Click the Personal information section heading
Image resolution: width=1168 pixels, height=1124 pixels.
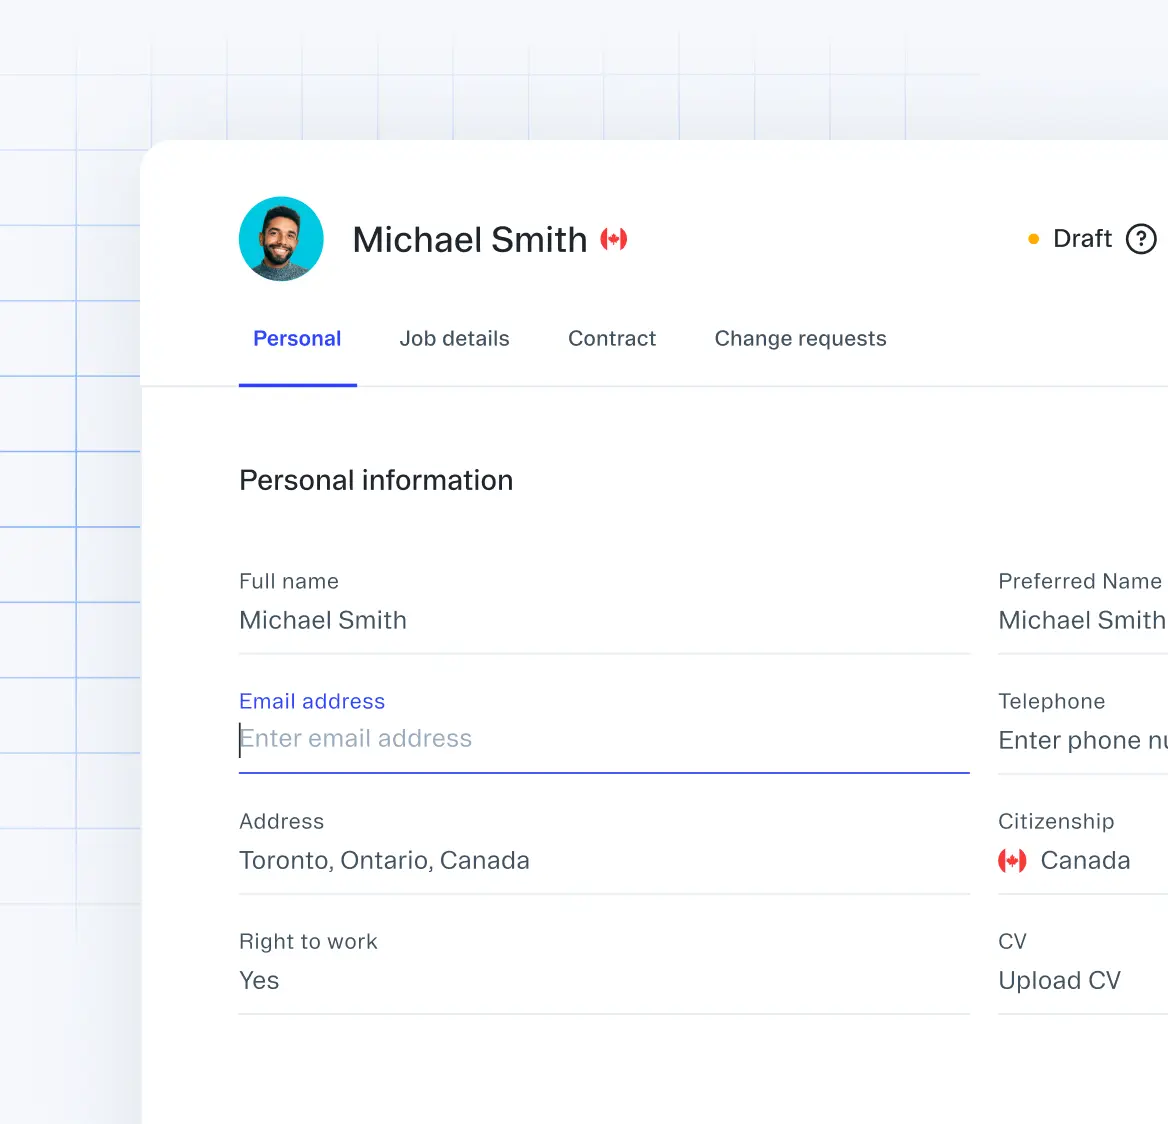pyautogui.click(x=376, y=480)
